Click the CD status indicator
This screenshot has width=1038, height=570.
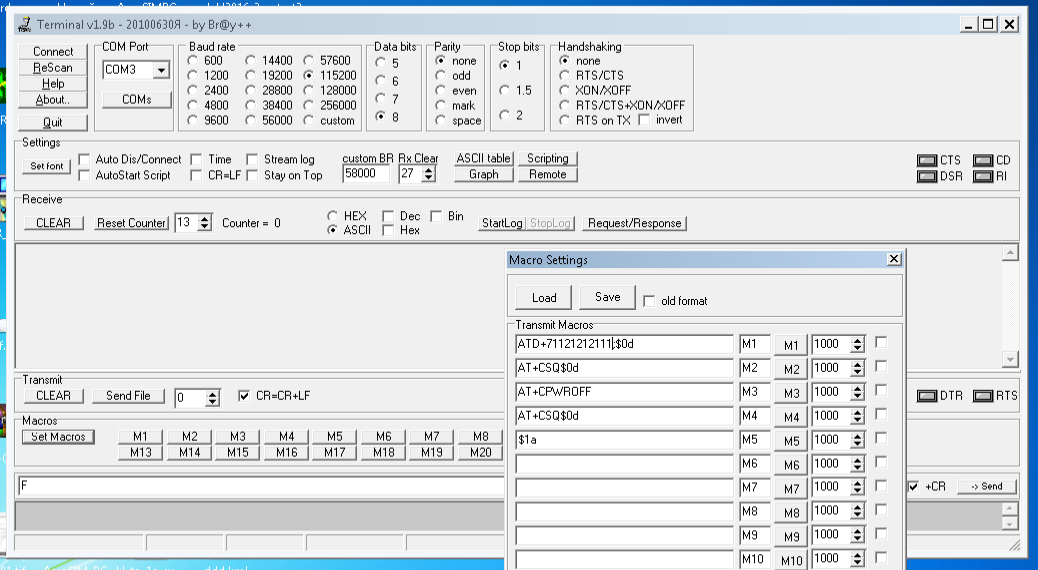click(982, 161)
